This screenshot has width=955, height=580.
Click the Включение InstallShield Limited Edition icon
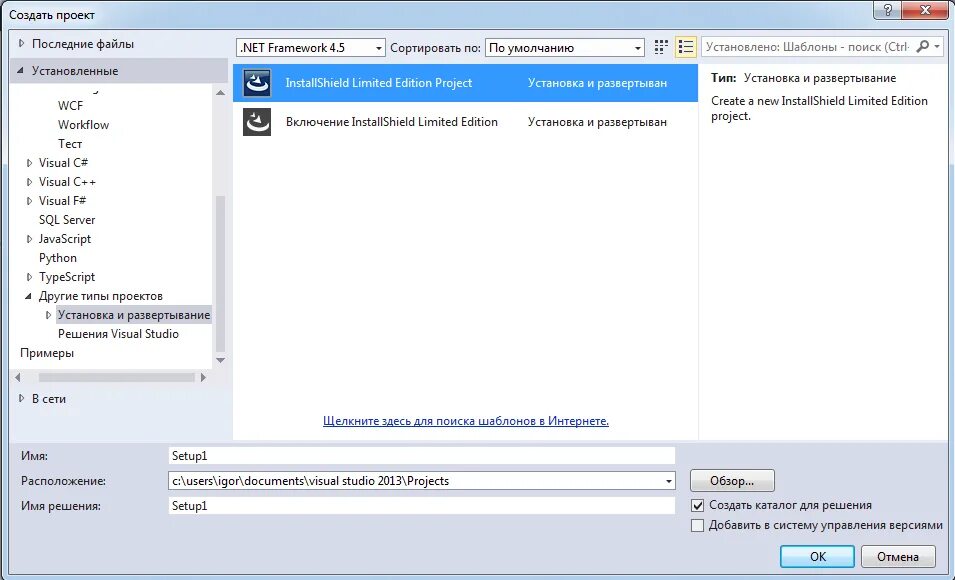tap(256, 122)
